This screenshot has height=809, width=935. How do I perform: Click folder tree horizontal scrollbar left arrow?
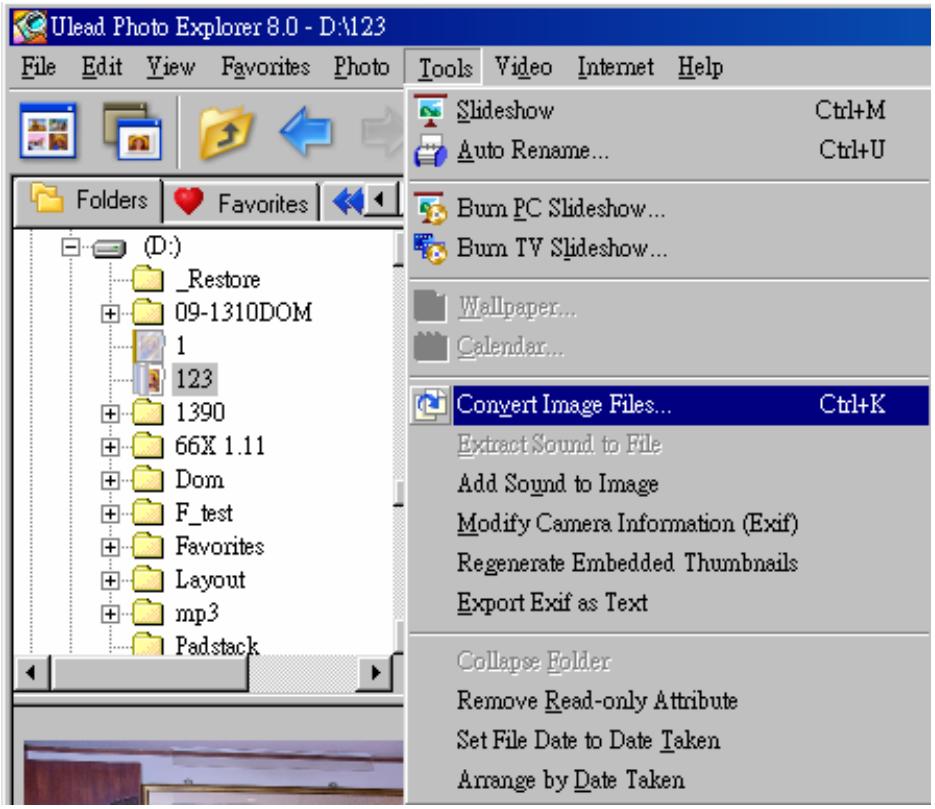pyautogui.click(x=32, y=673)
